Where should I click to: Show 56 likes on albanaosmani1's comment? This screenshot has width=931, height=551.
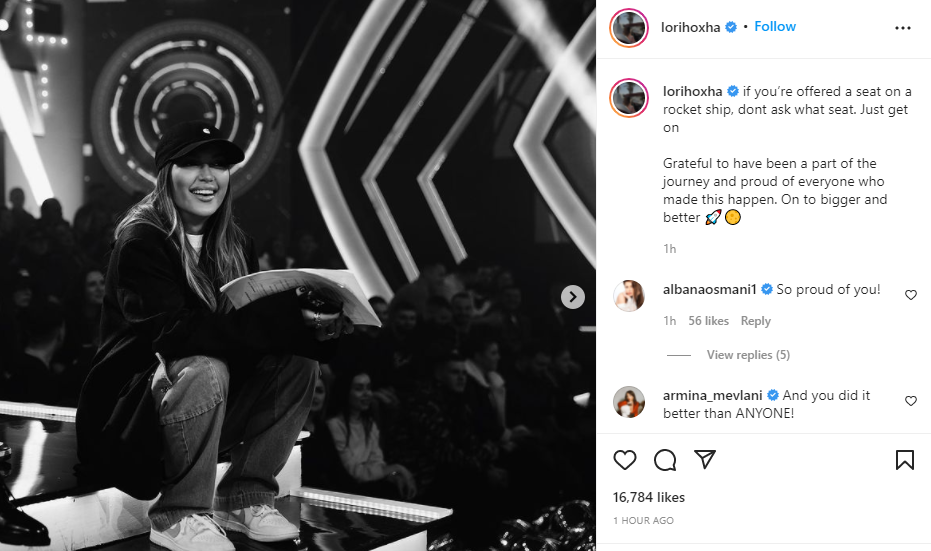[709, 321]
